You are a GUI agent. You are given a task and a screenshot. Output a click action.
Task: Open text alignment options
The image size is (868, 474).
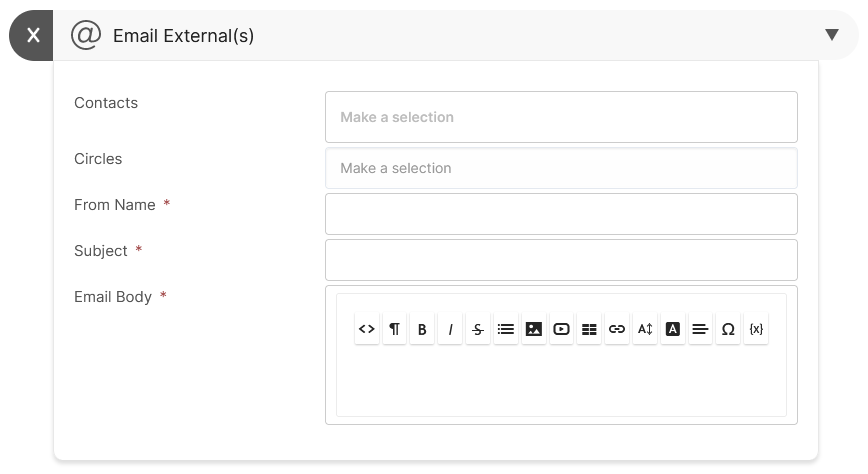pos(700,329)
